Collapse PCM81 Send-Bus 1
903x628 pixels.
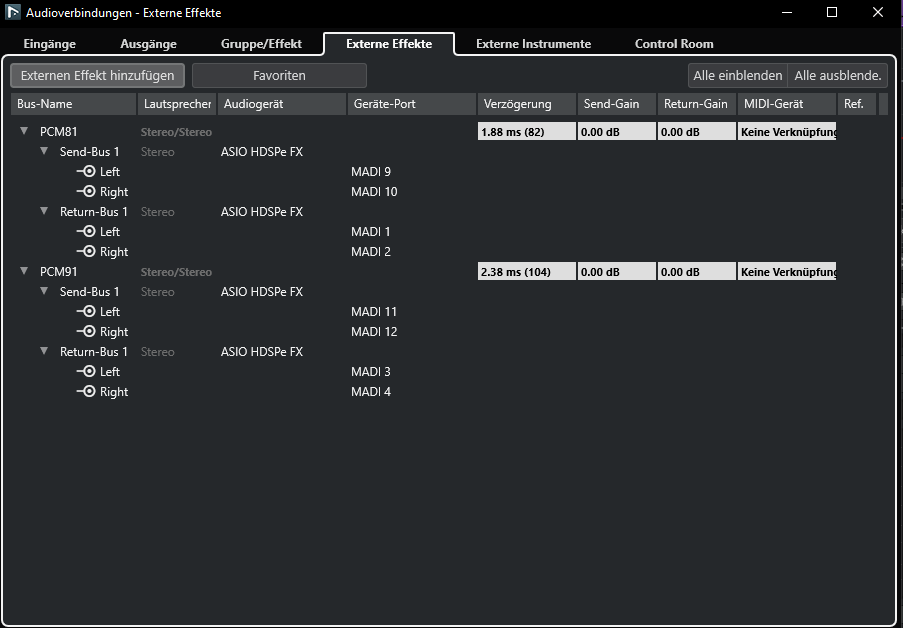44,151
